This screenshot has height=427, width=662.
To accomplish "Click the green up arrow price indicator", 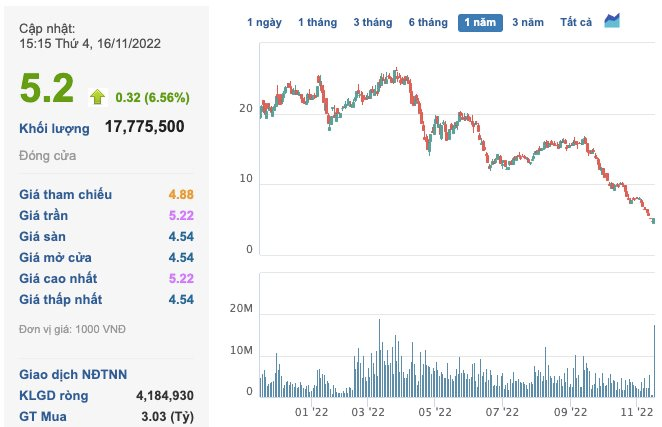I will click(97, 96).
